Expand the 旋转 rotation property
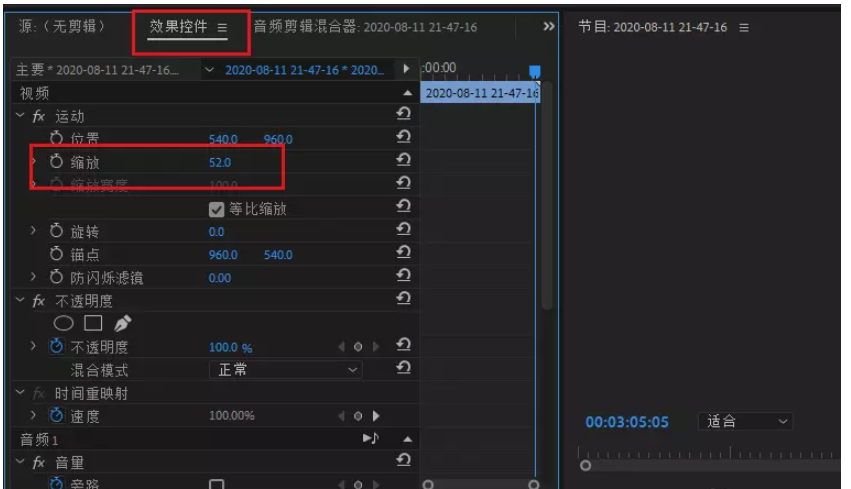This screenshot has width=851, height=489. (x=33, y=231)
